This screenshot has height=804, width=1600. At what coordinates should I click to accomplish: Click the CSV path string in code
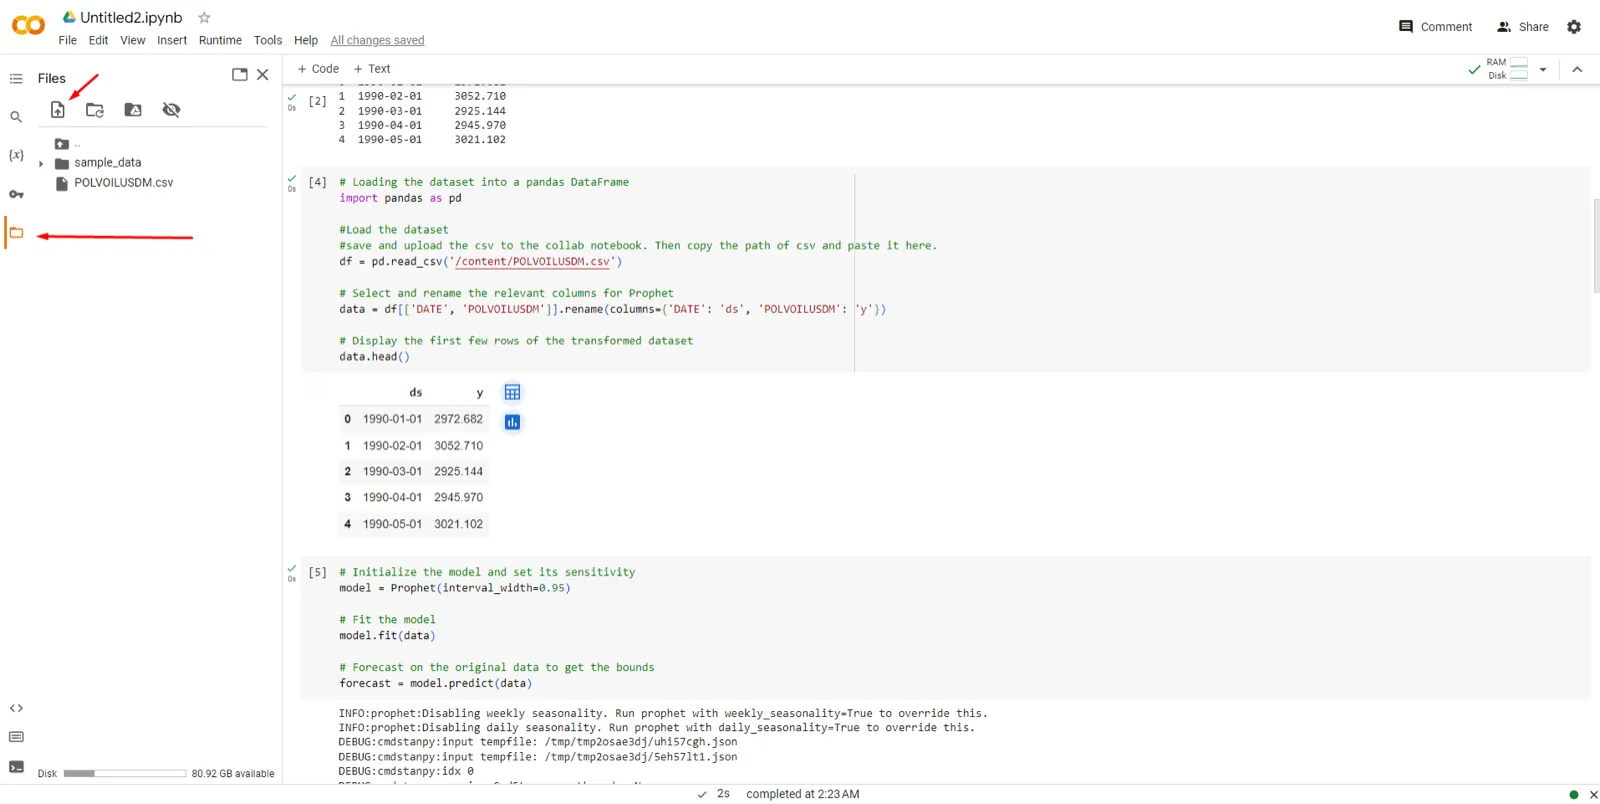pyautogui.click(x=532, y=262)
